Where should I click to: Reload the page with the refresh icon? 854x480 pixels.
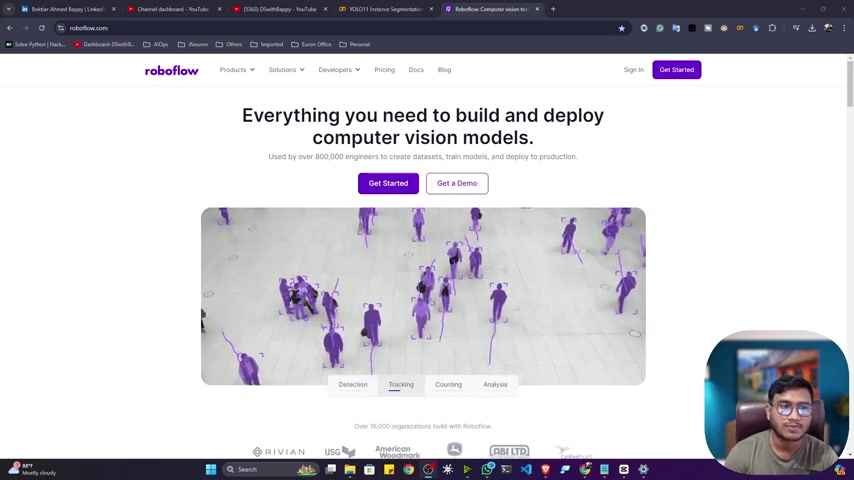click(x=41, y=28)
